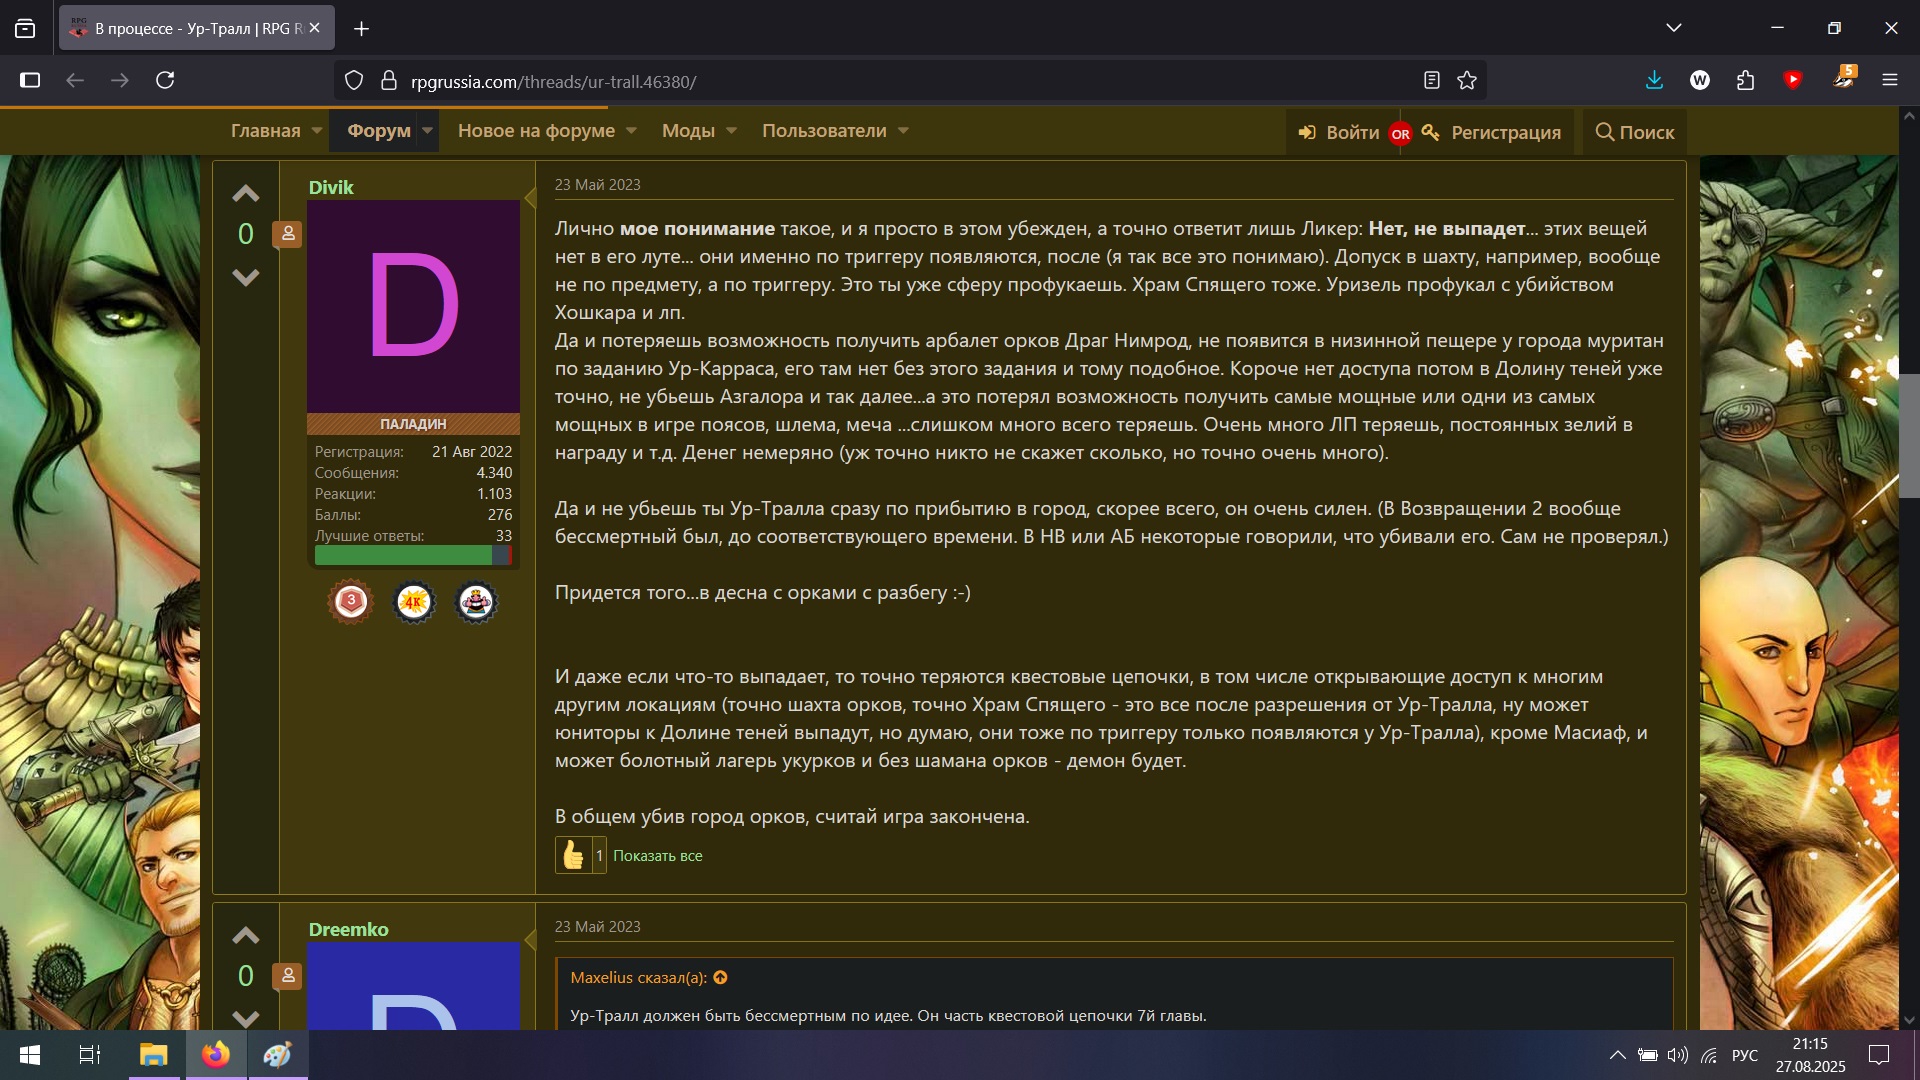Upvote Divik's post with up arrow

coord(246,194)
